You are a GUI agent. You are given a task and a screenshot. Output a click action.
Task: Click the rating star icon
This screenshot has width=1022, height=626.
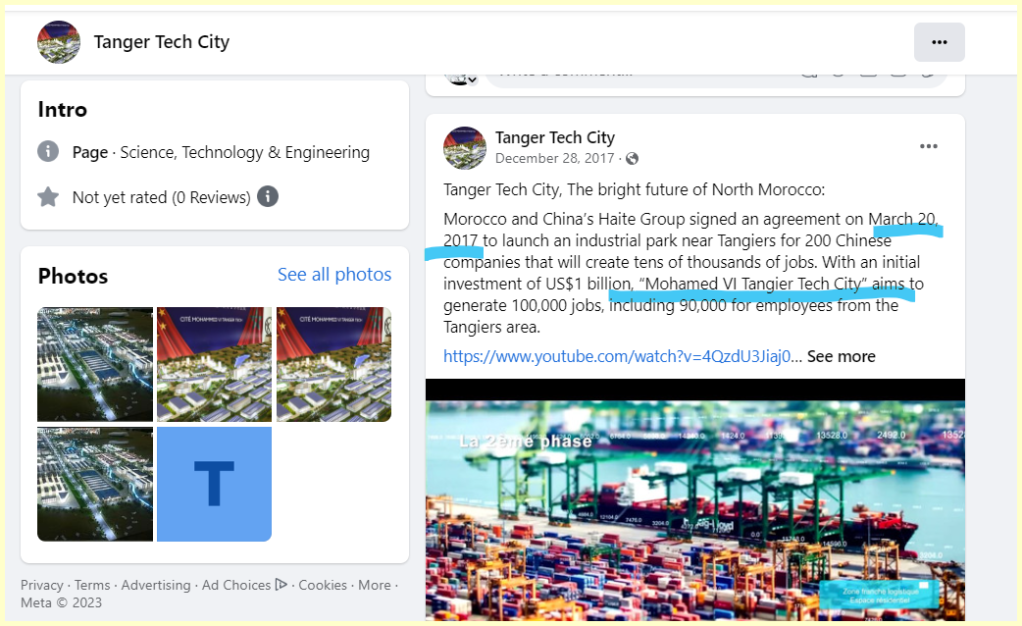point(48,197)
